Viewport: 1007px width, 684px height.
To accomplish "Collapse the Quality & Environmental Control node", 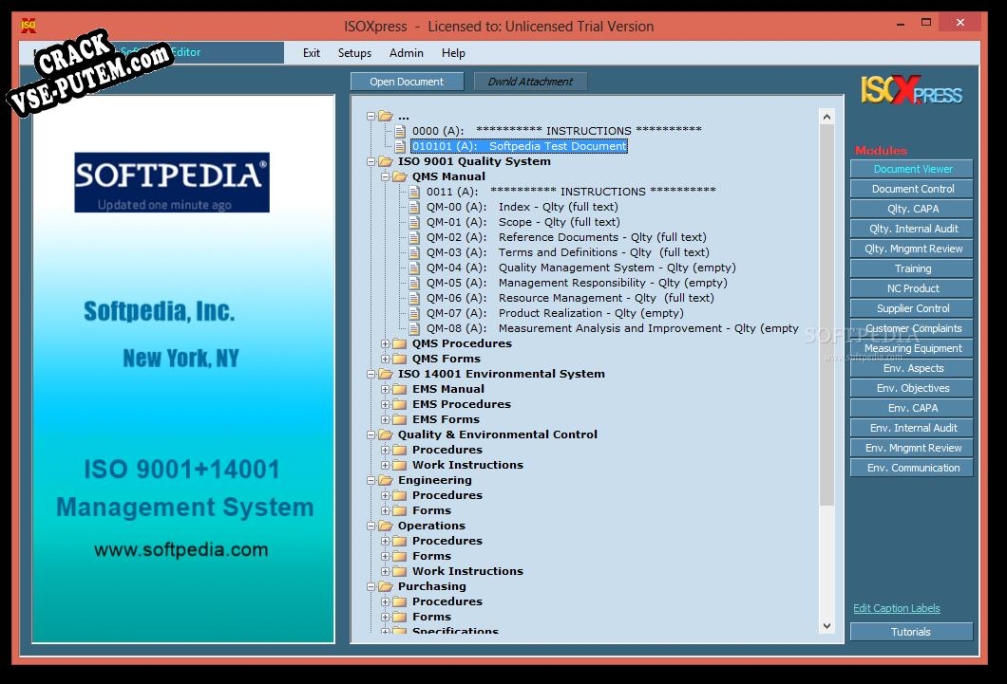I will [371, 435].
